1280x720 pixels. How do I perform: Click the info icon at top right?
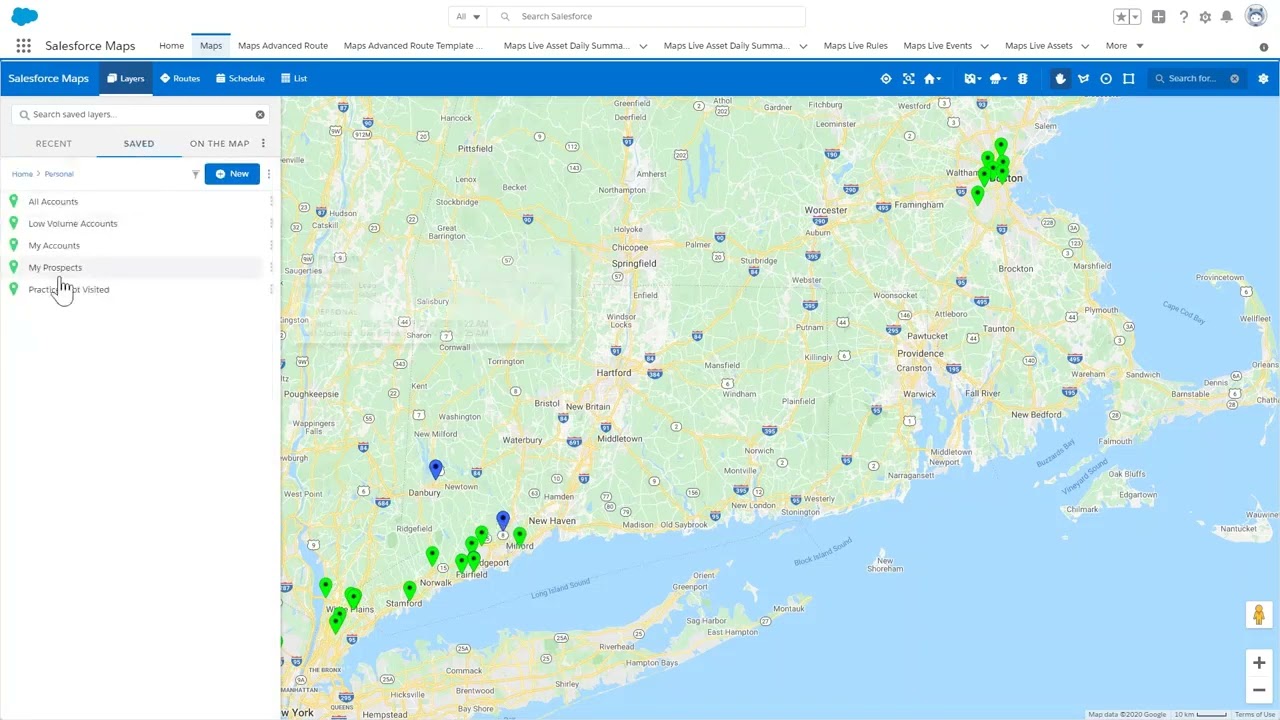[1263, 47]
